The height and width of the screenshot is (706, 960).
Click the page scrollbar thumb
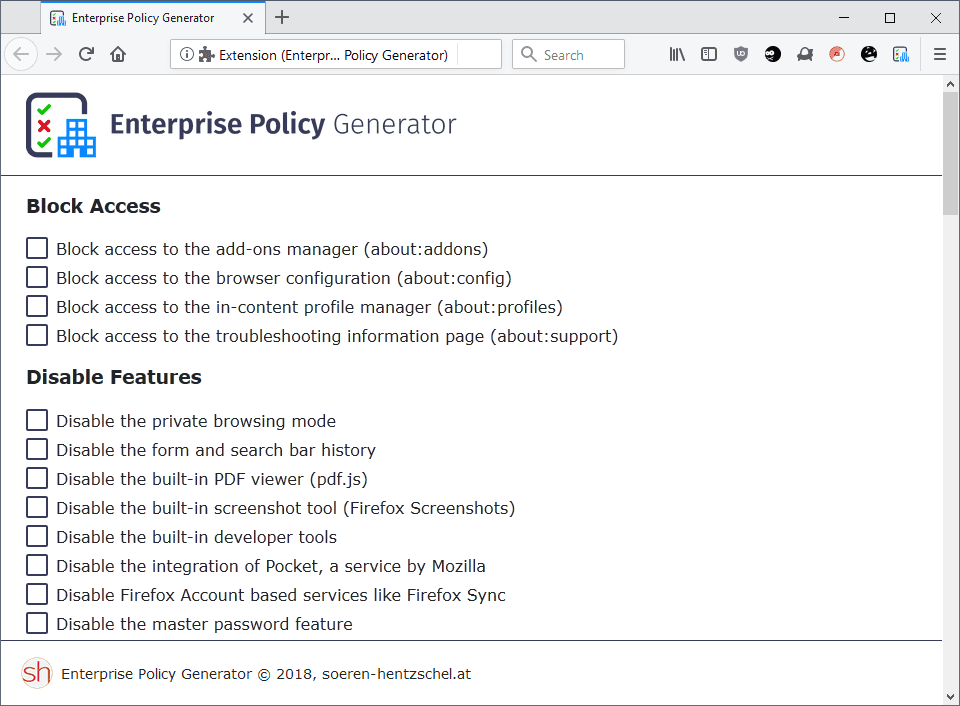(x=950, y=150)
